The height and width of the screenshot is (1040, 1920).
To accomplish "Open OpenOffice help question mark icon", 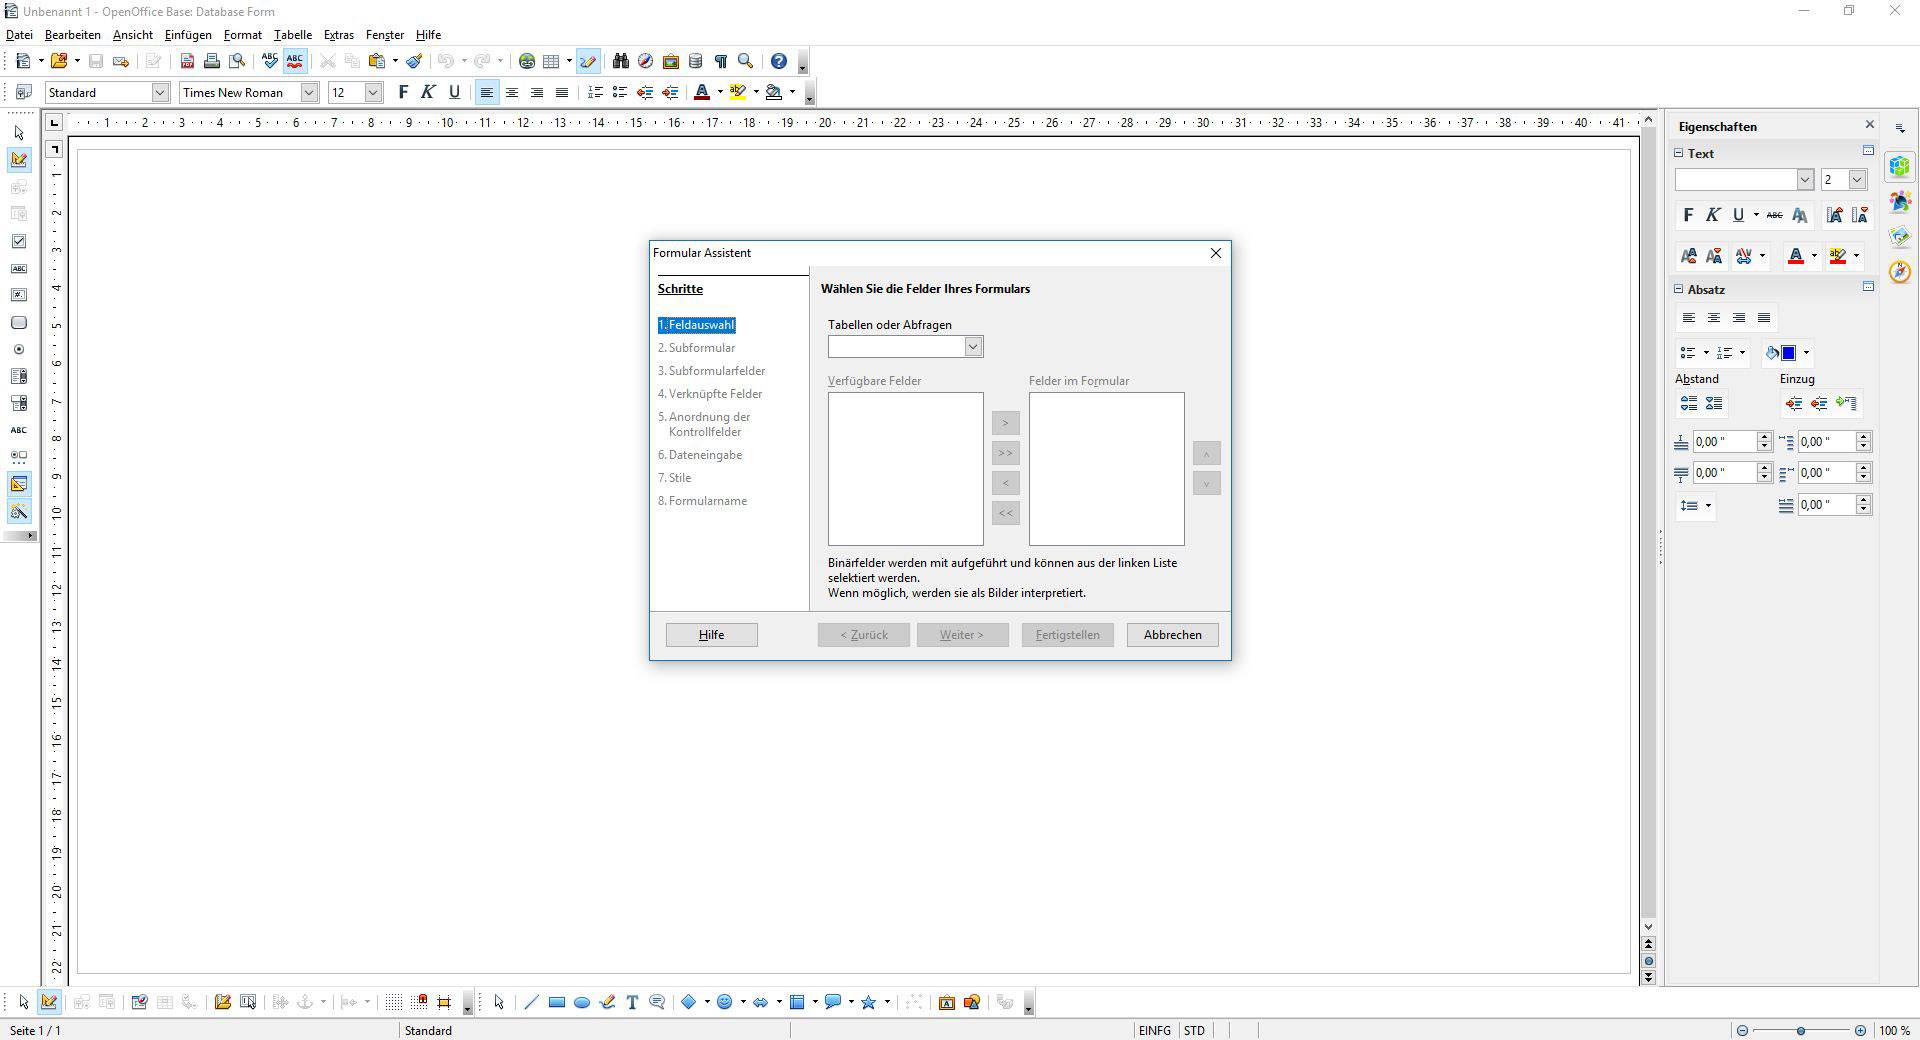I will point(779,61).
